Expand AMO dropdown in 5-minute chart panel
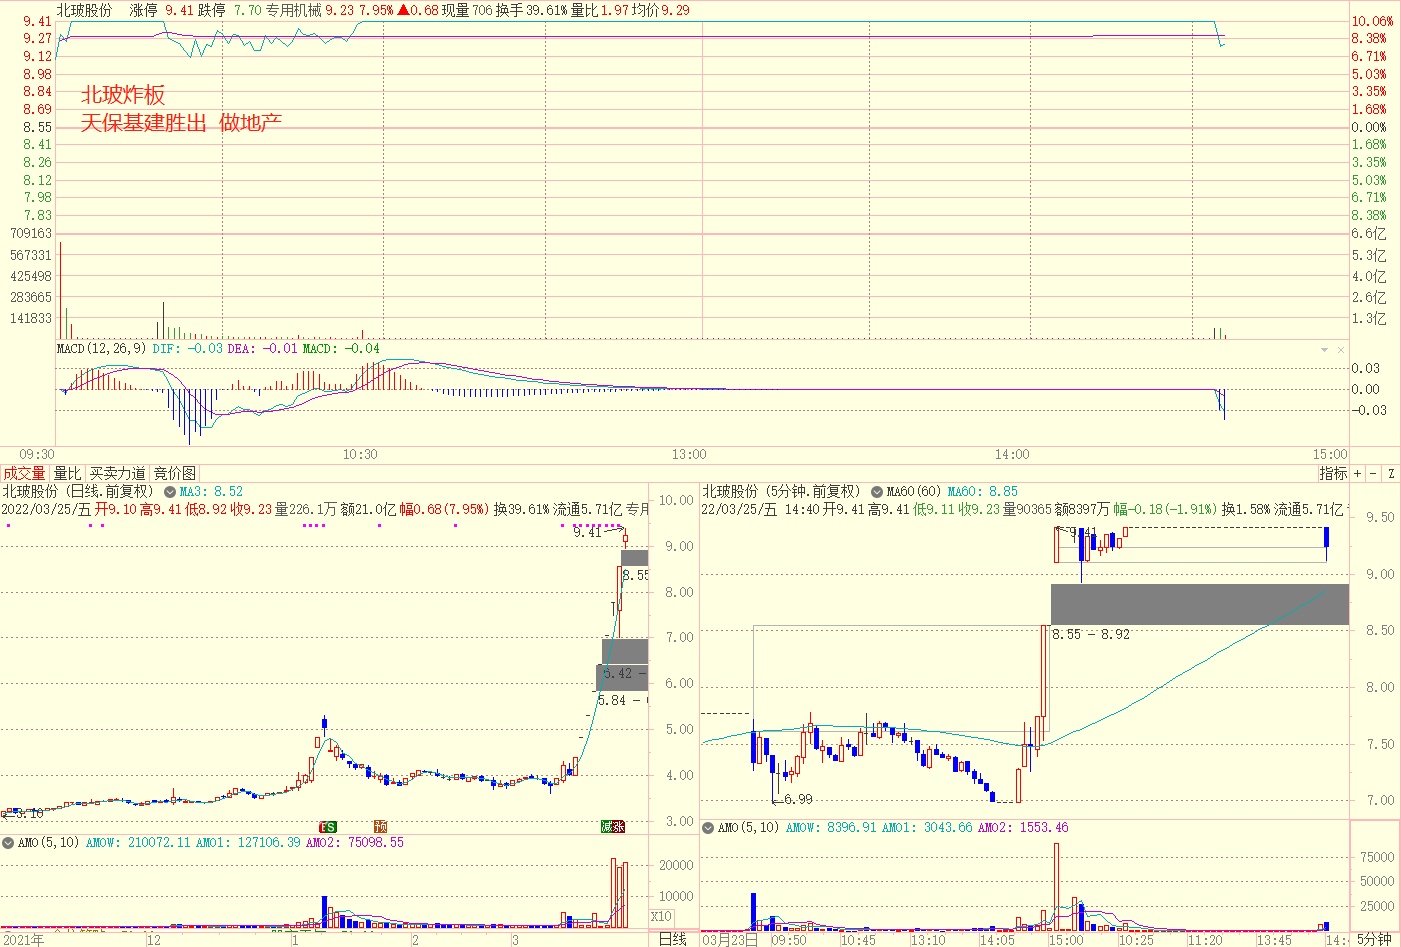Image resolution: width=1401 pixels, height=947 pixels. click(708, 828)
